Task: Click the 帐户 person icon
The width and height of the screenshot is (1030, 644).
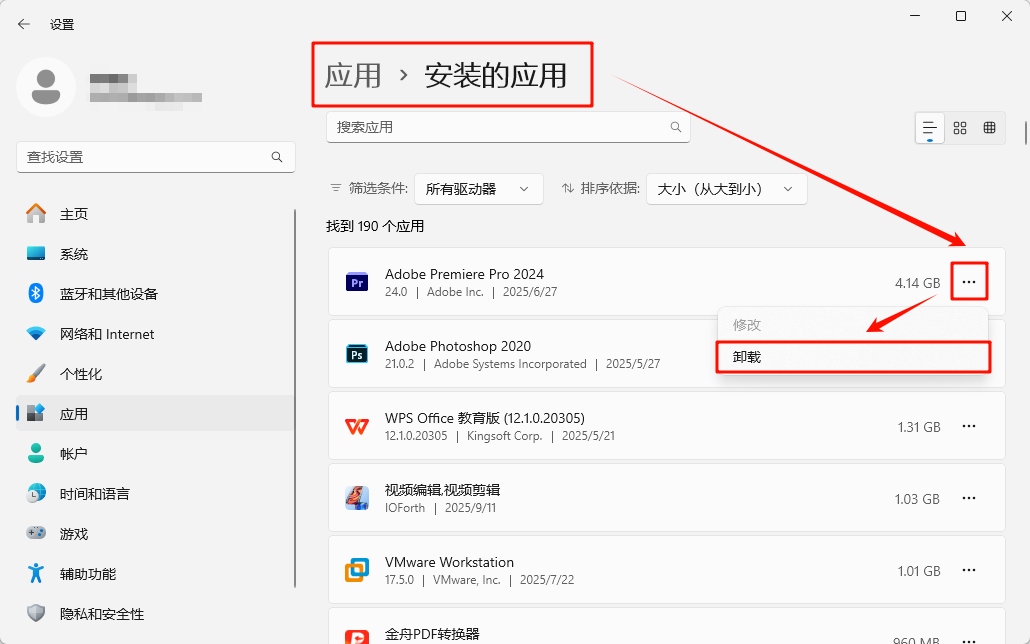Action: 36,453
